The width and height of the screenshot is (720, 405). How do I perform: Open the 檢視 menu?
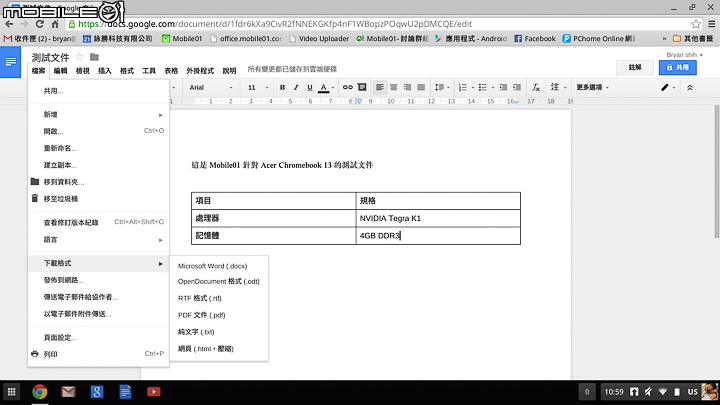83,71
